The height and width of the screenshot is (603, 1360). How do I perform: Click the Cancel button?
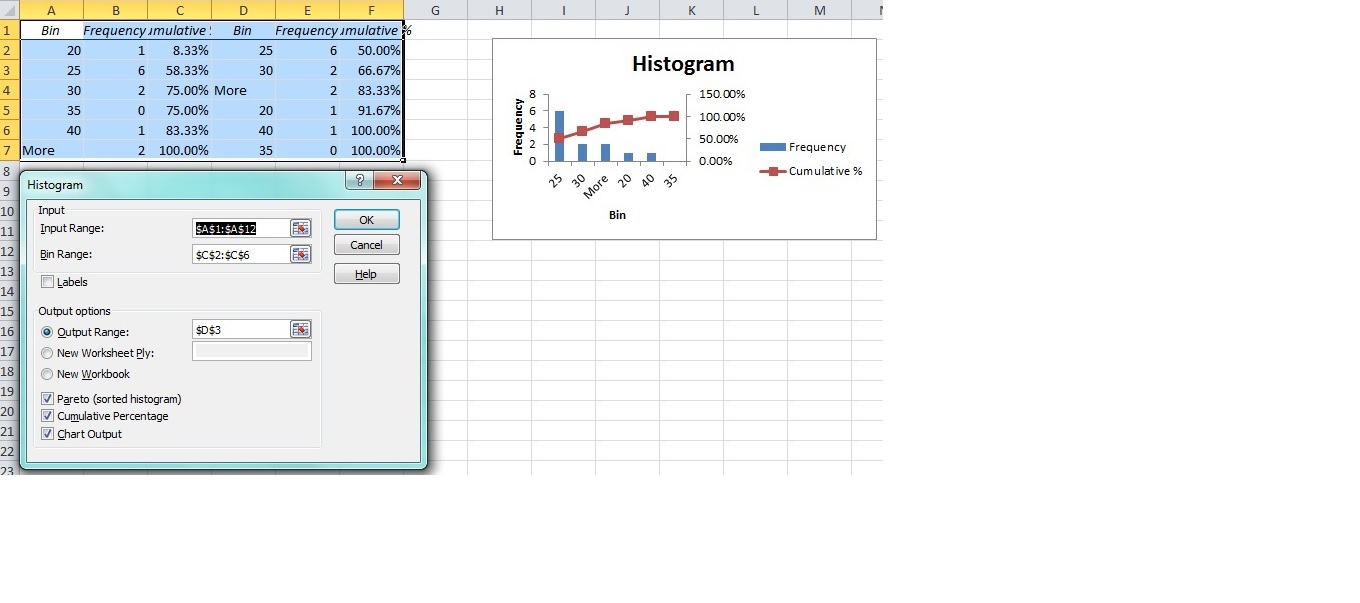pyautogui.click(x=366, y=245)
